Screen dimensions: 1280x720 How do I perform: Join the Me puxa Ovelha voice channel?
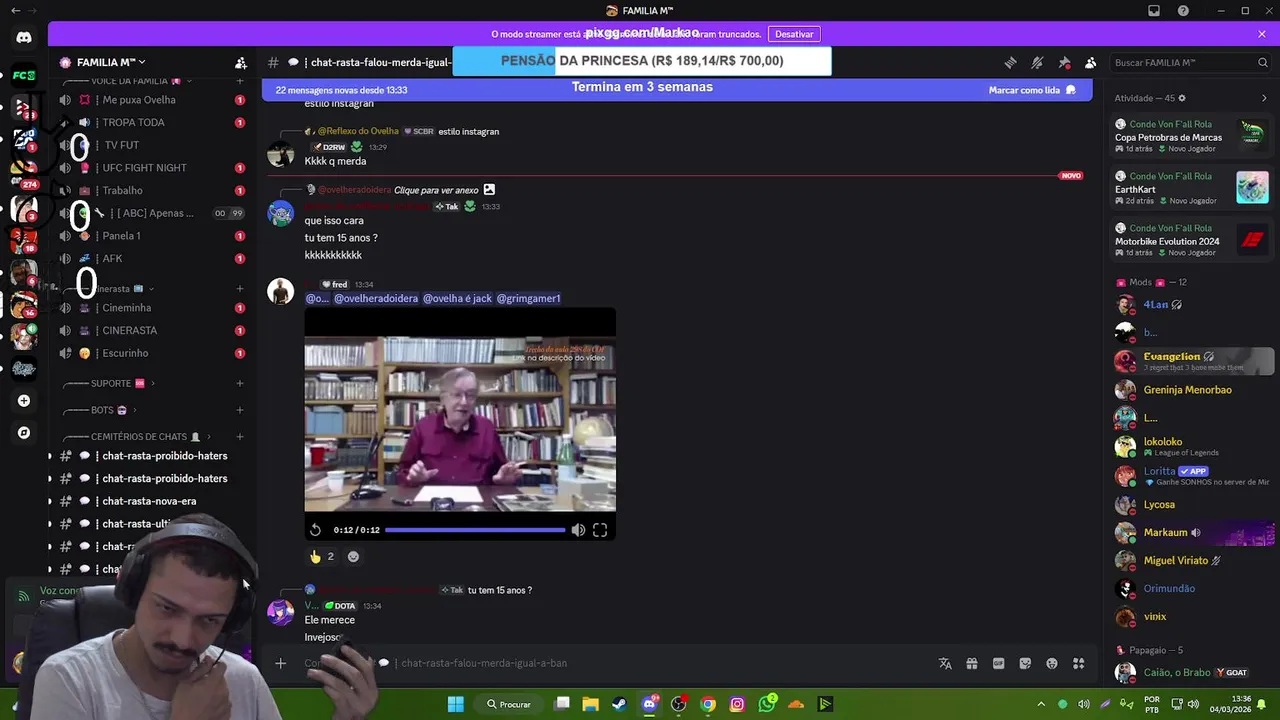(139, 100)
